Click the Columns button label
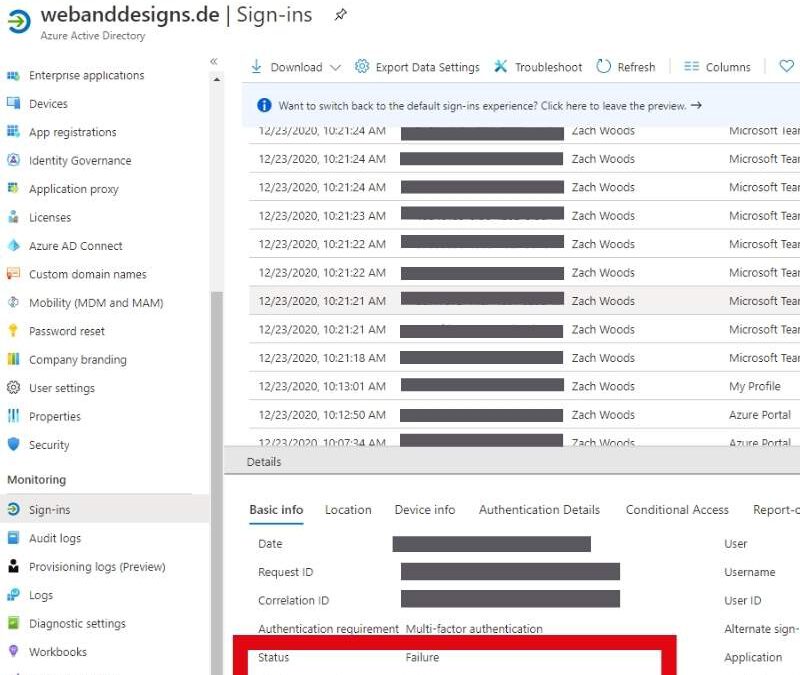The height and width of the screenshot is (675, 800). coord(728,67)
